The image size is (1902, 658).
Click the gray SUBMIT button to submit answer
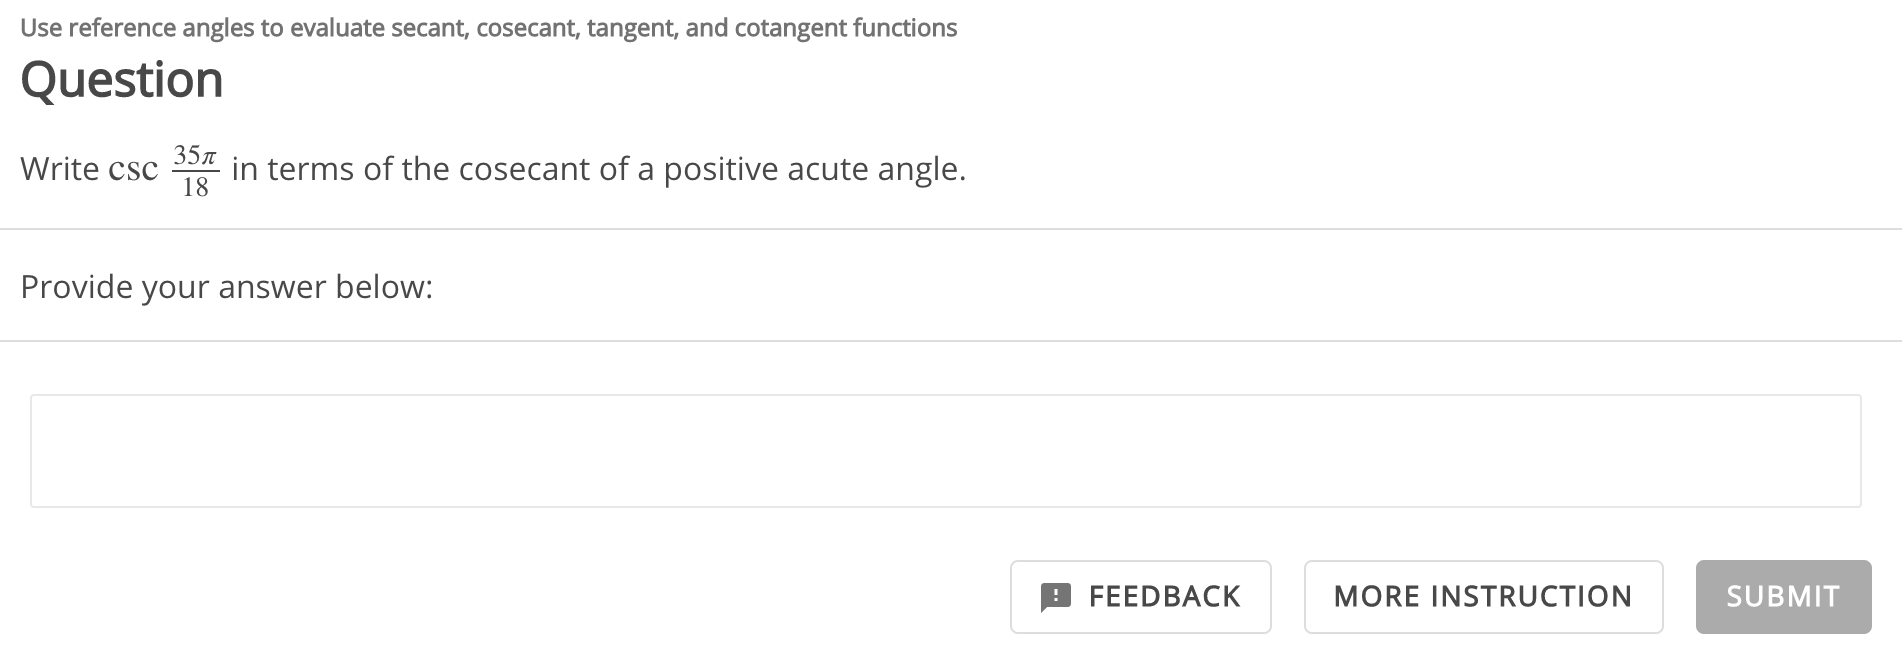pos(1781,596)
